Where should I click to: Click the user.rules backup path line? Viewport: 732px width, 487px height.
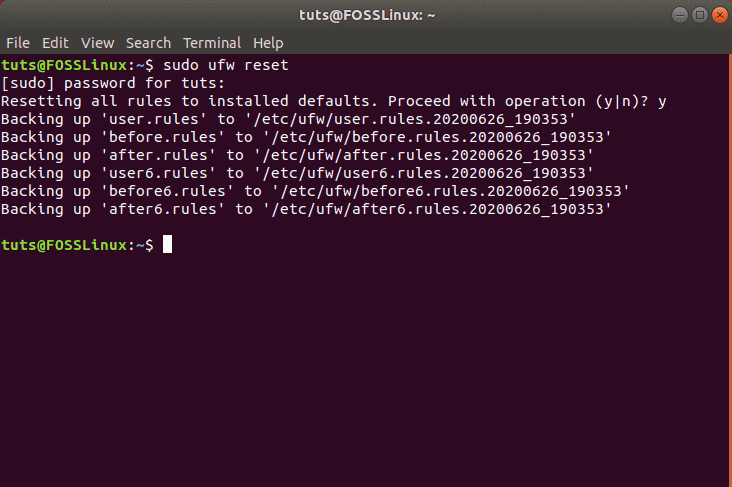[x=290, y=119]
